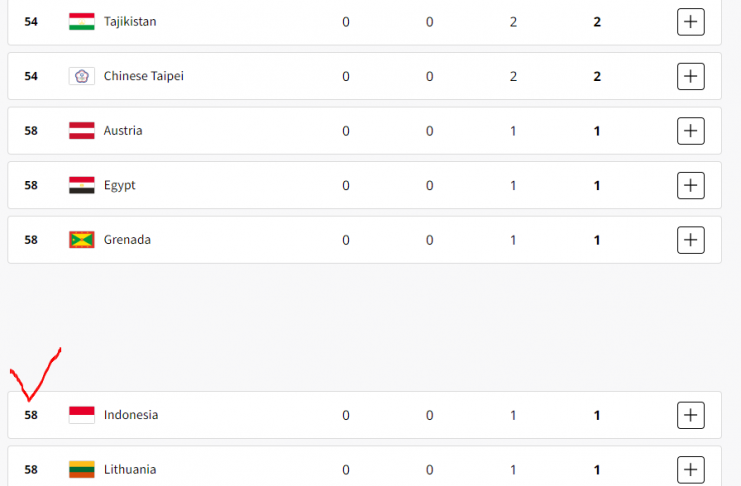Click the Grenada country name
The height and width of the screenshot is (486, 741).
click(128, 240)
